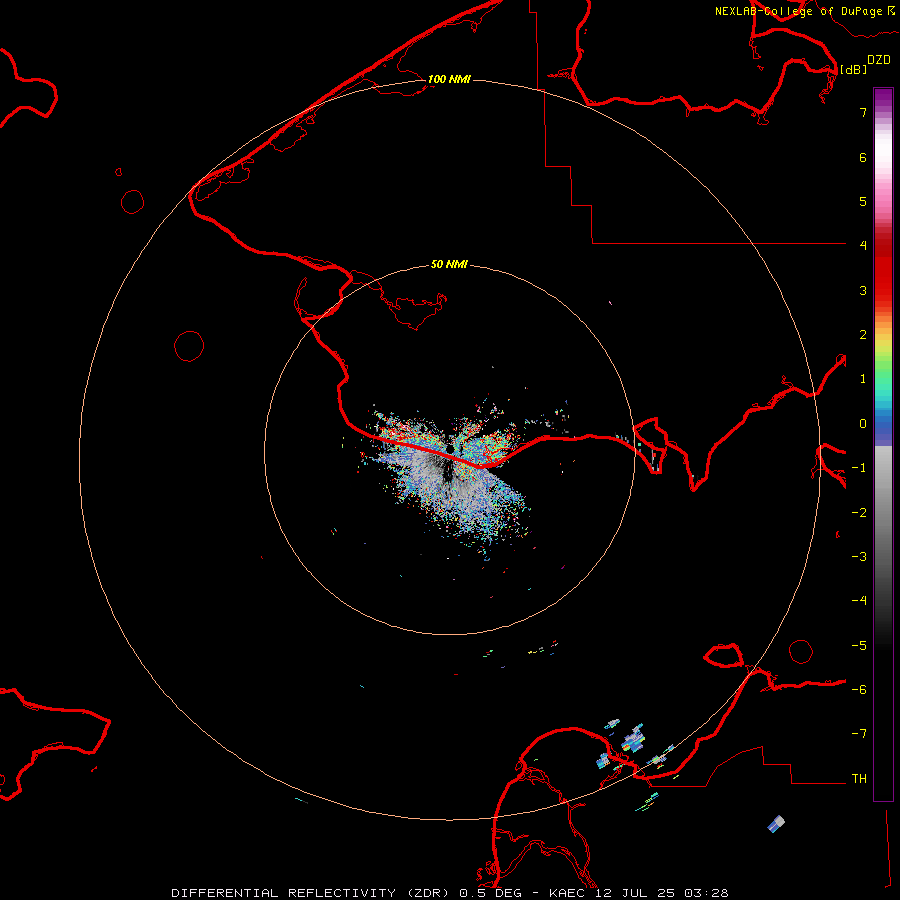Click the radar site center in the echo cluster
900x900 pixels.
(450, 449)
